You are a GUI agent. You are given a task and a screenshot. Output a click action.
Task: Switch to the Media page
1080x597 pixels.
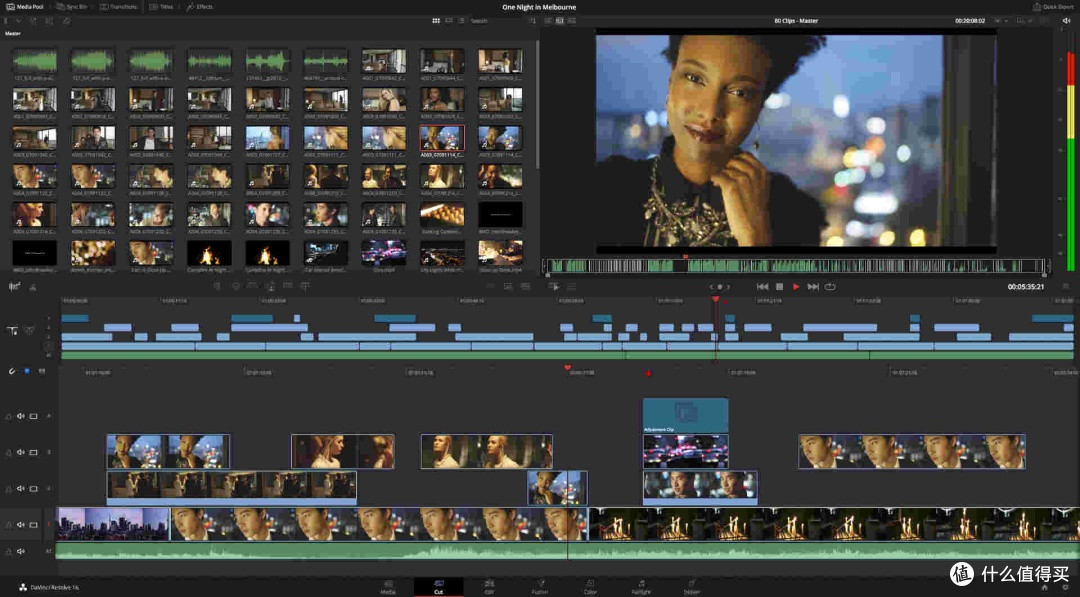pyautogui.click(x=388, y=587)
